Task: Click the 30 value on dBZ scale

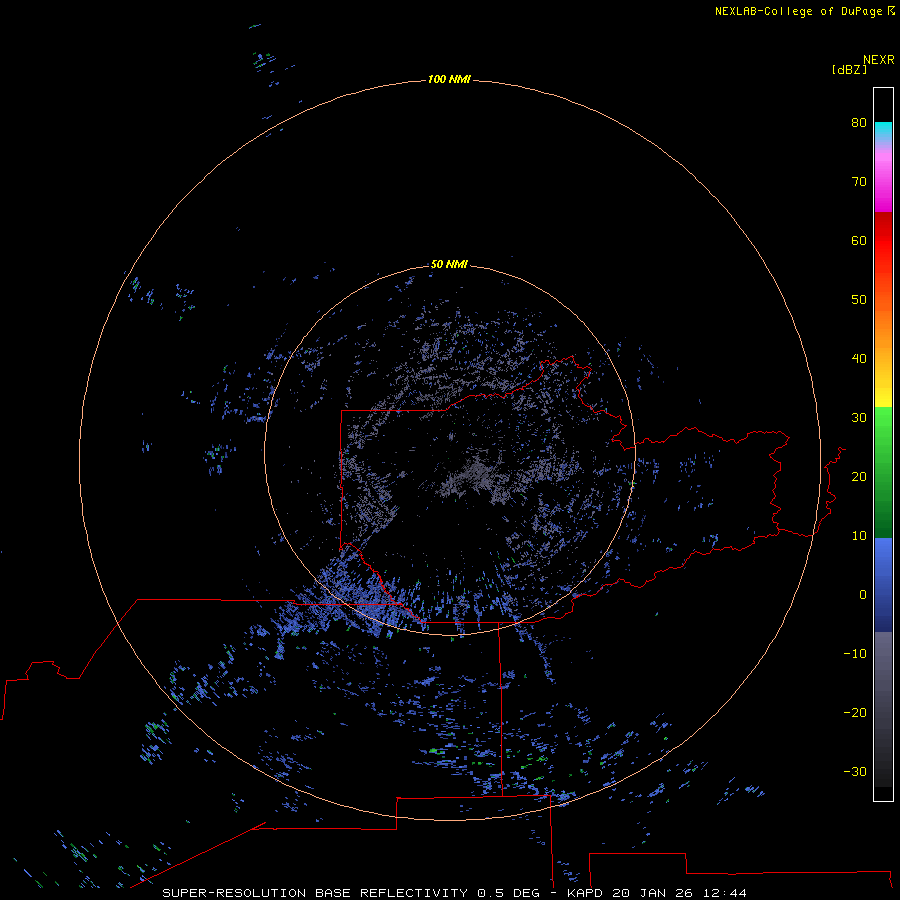Action: [x=859, y=417]
